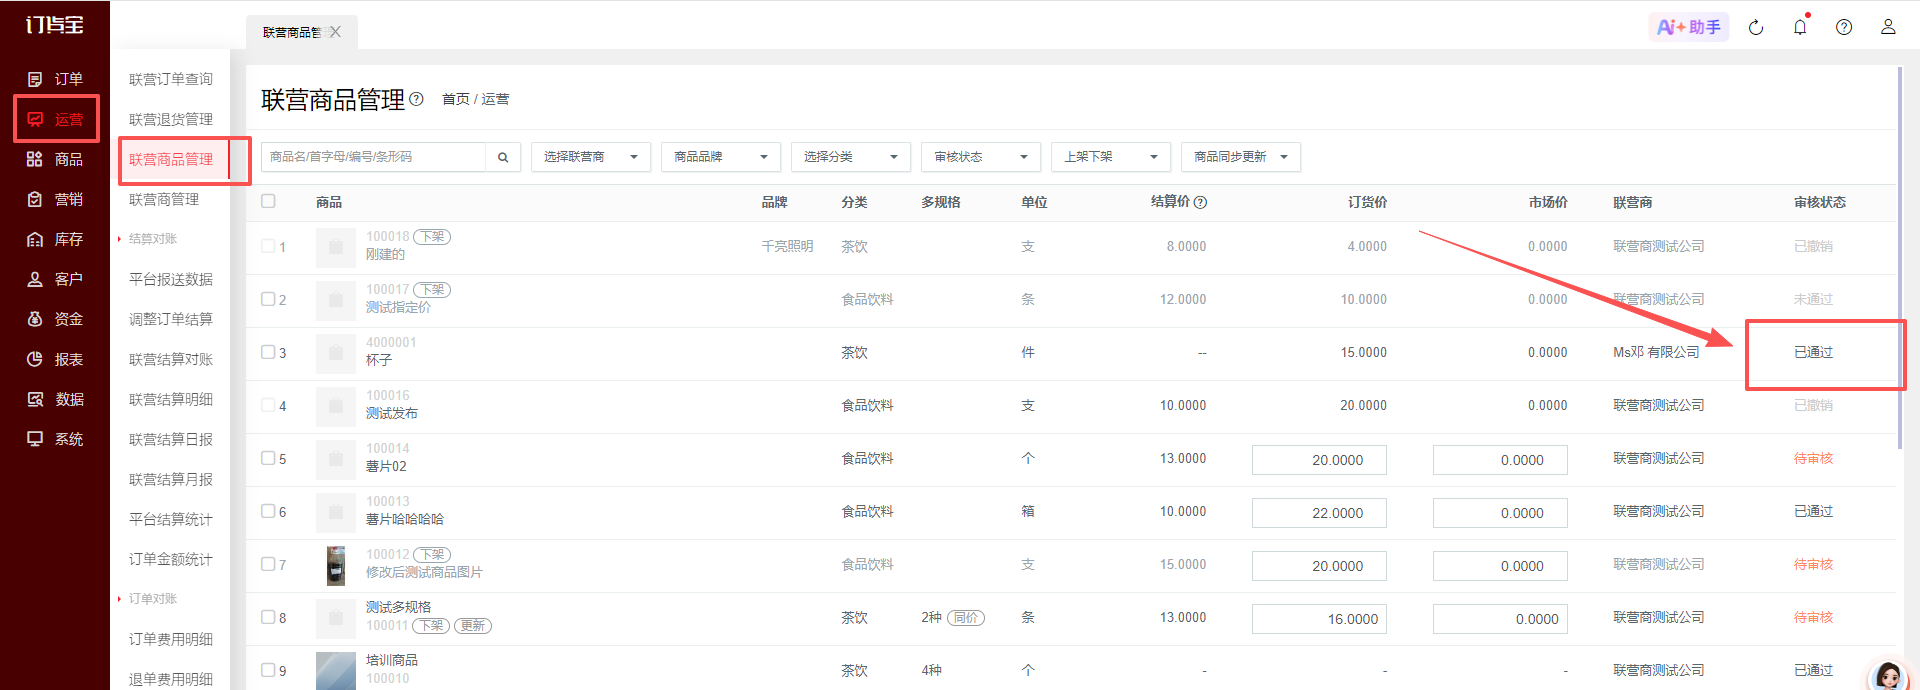1920x690 pixels.
Task: Check the checkbox for row 5 薯片02
Action: click(268, 458)
